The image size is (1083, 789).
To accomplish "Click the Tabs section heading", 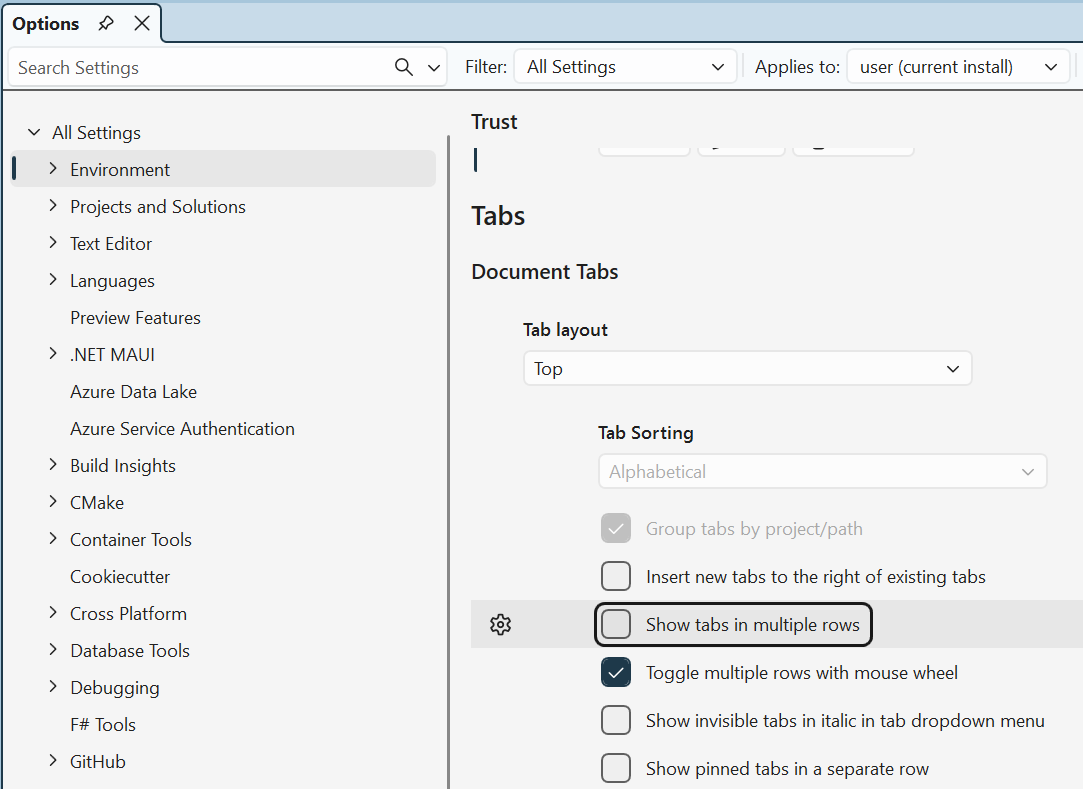I will [498, 216].
